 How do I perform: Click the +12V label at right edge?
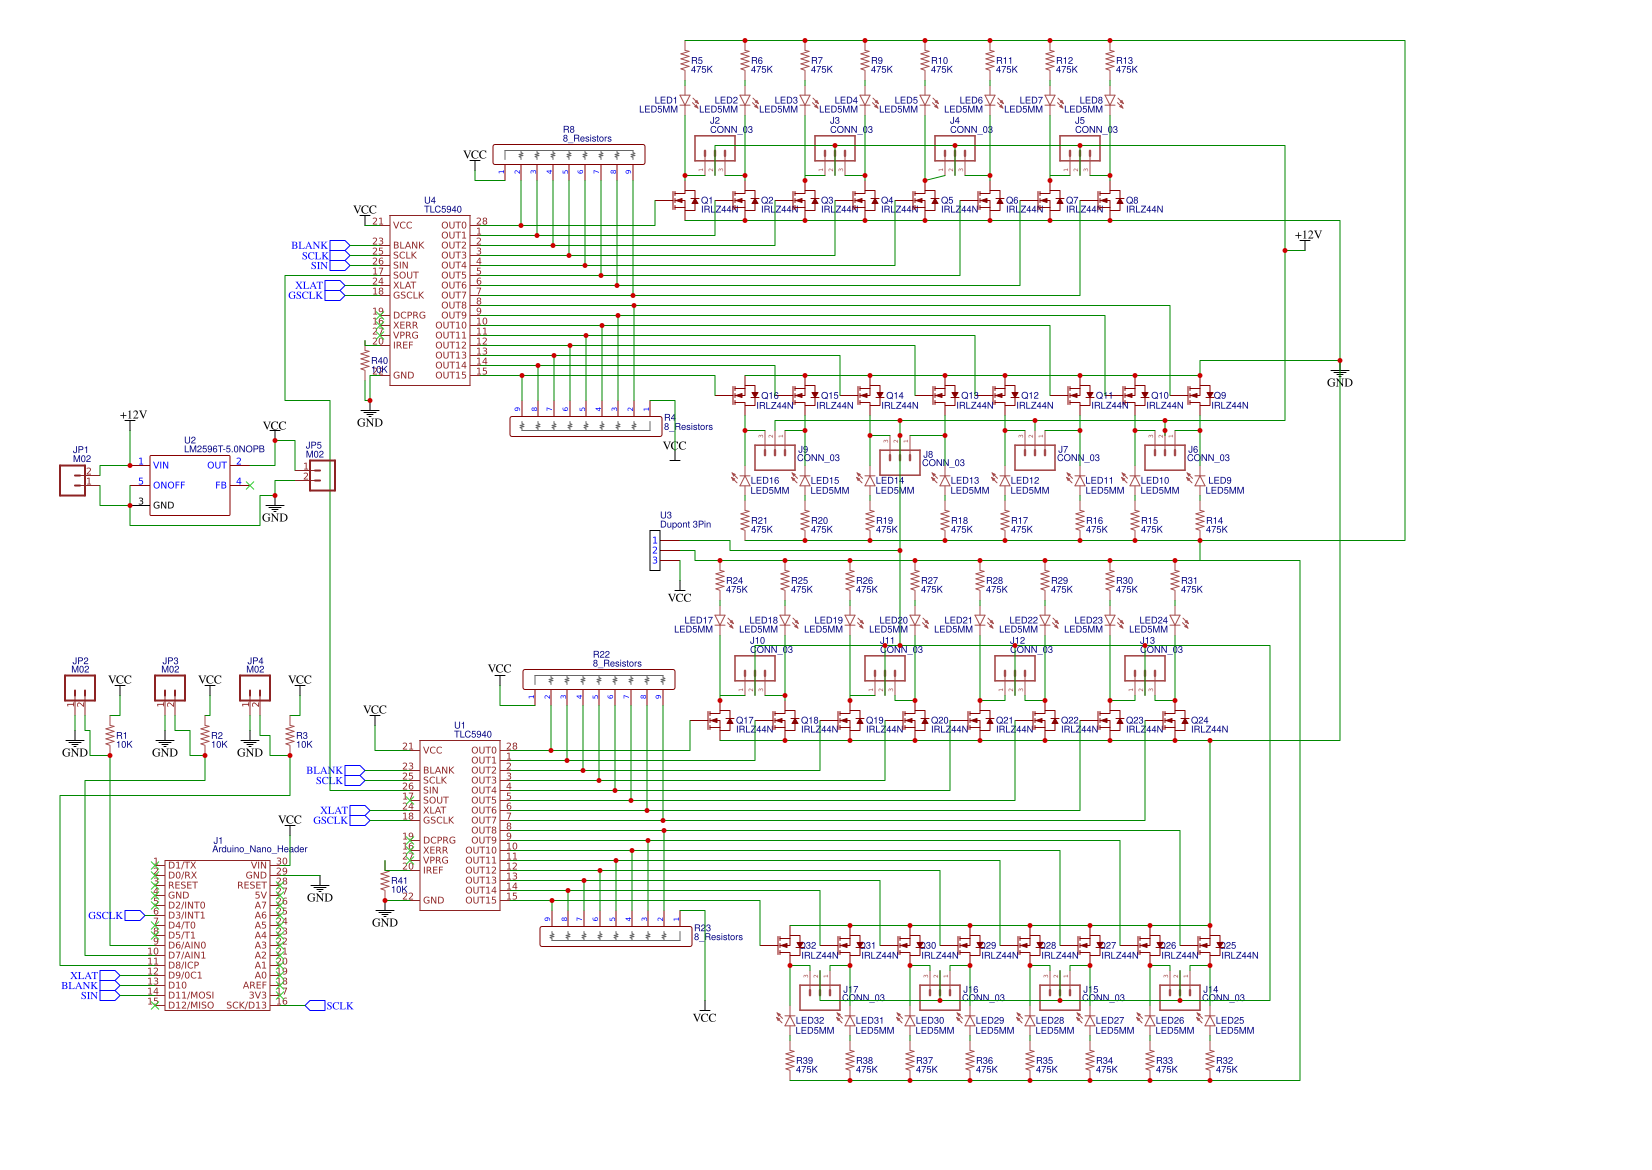point(1308,235)
